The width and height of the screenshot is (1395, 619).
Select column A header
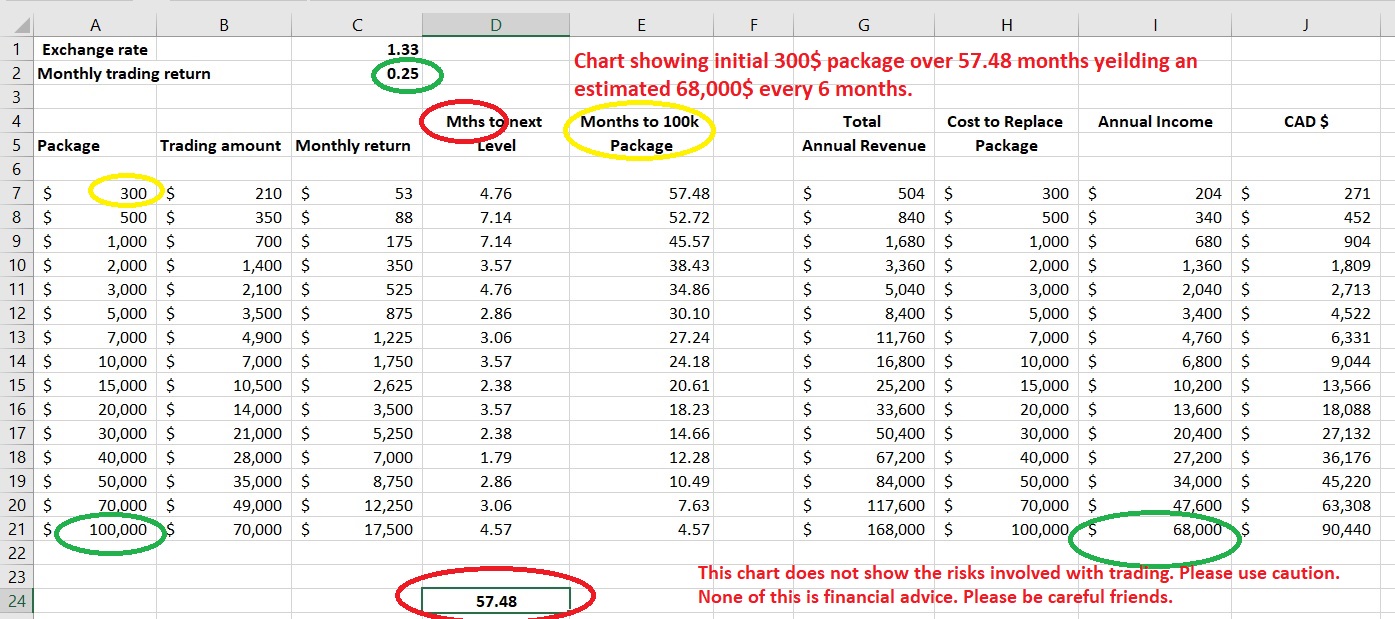94,25
